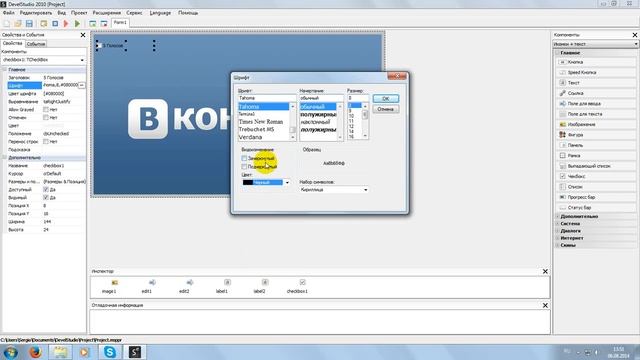The height and width of the screenshot is (360, 640).
Task: Select Выпадающий список component
Action: [596, 166]
